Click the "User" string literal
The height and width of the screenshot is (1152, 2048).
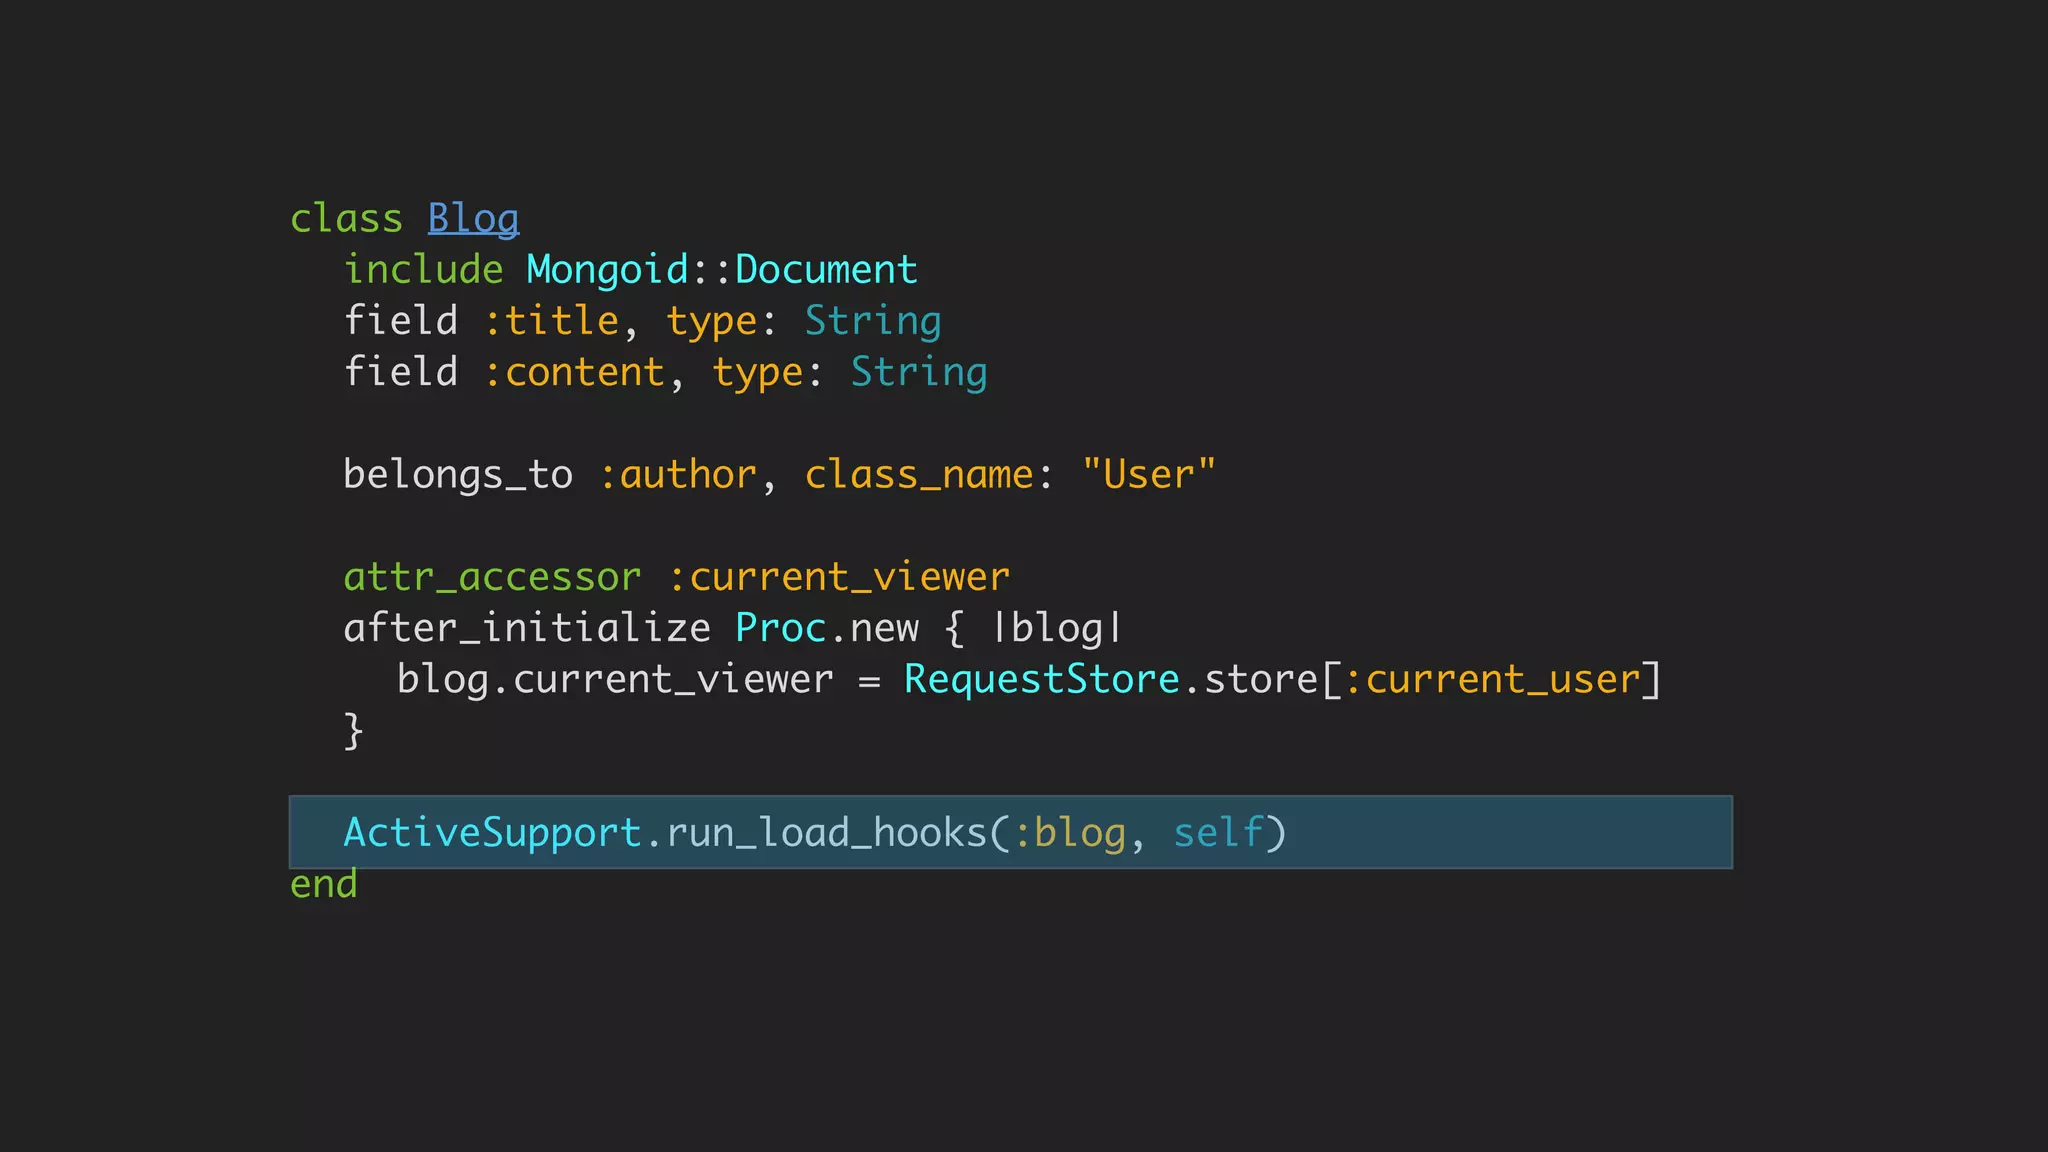(x=1149, y=474)
